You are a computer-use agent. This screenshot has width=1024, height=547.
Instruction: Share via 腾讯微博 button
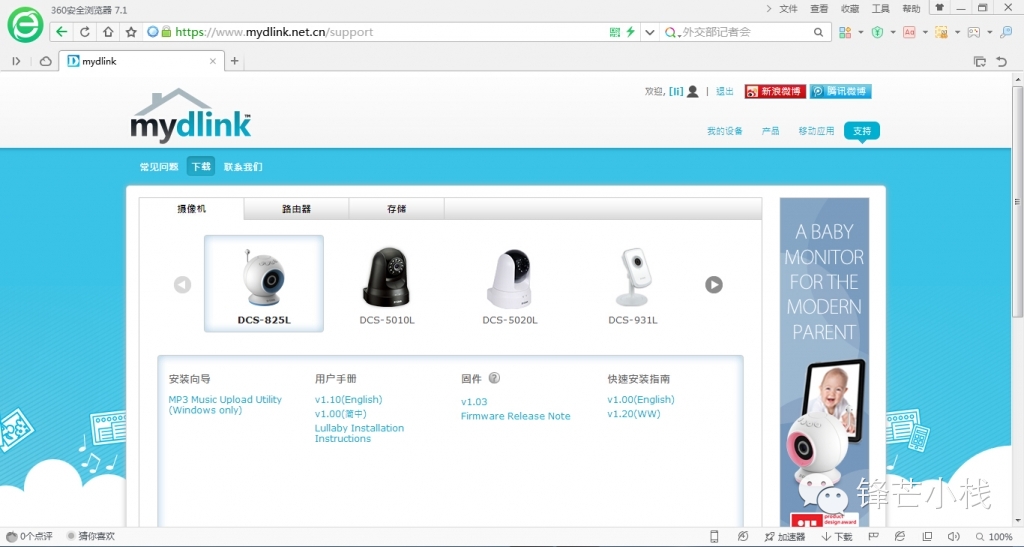click(840, 91)
